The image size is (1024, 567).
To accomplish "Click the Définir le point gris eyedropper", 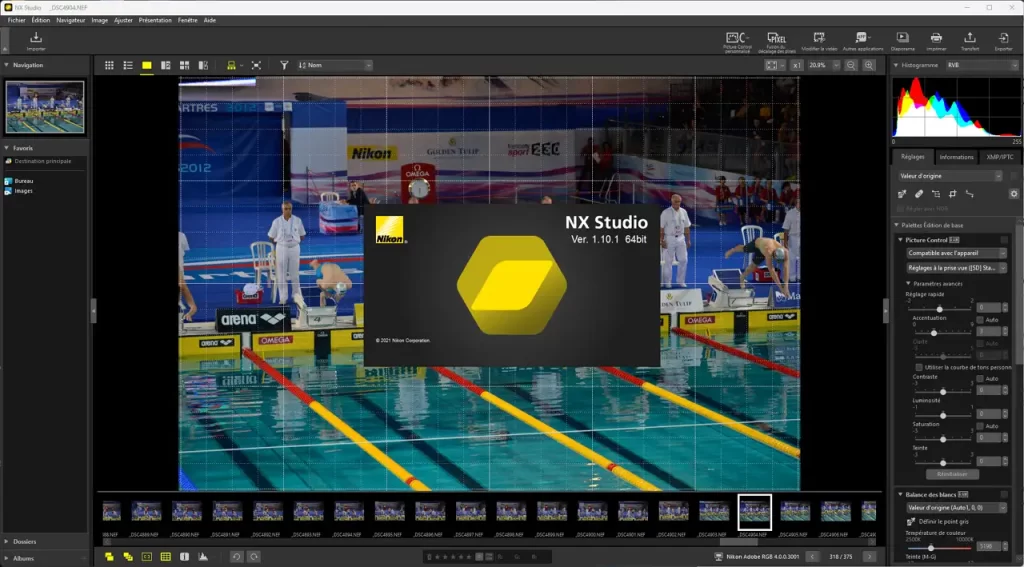I will 911,522.
